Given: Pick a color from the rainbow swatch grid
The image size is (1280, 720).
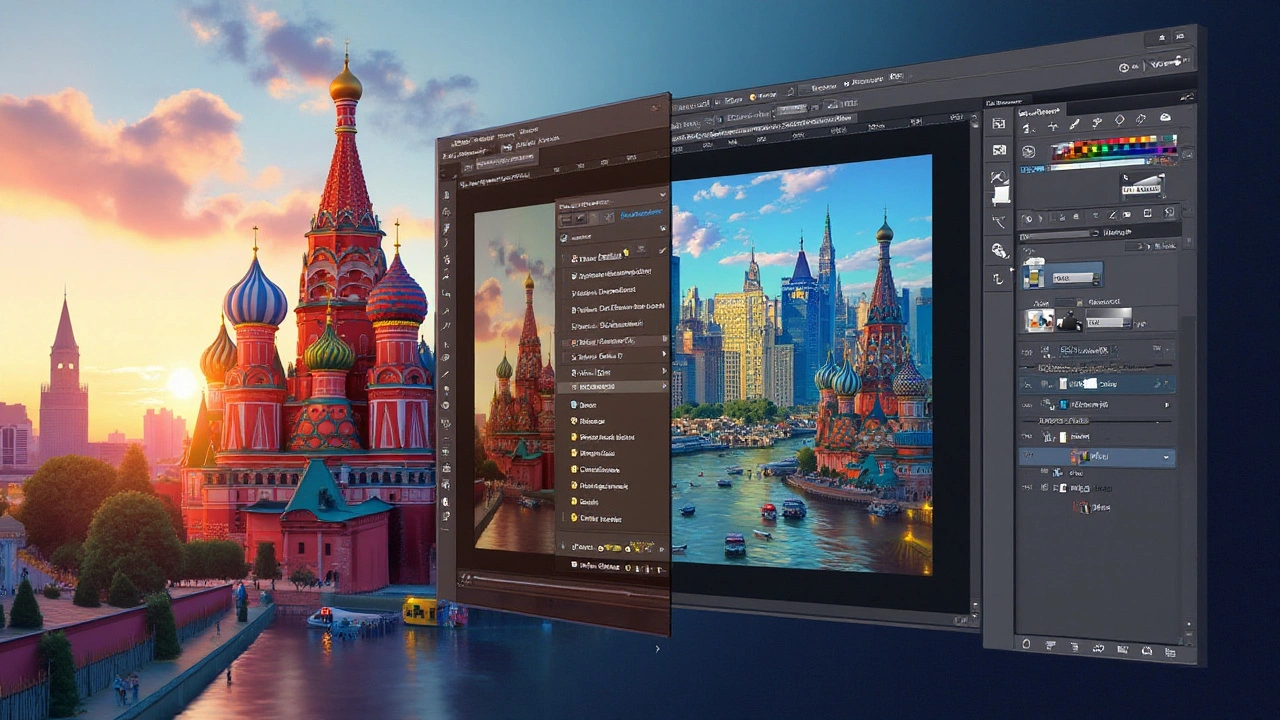Looking at the screenshot, I should (1114, 147).
